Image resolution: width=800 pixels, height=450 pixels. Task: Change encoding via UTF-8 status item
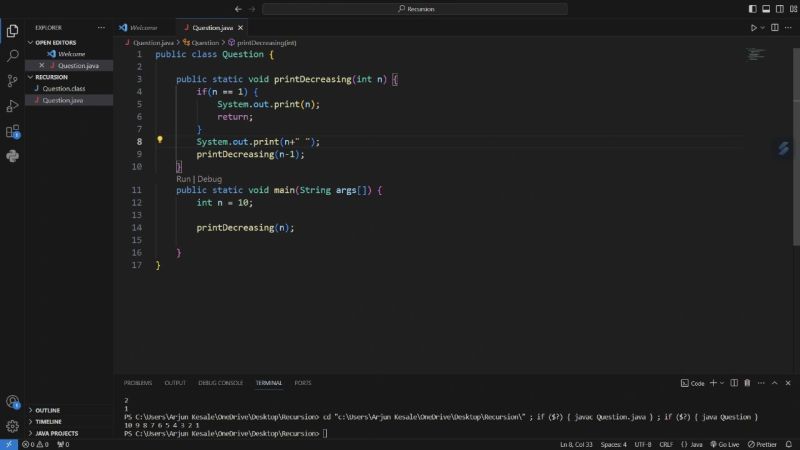pyautogui.click(x=642, y=444)
